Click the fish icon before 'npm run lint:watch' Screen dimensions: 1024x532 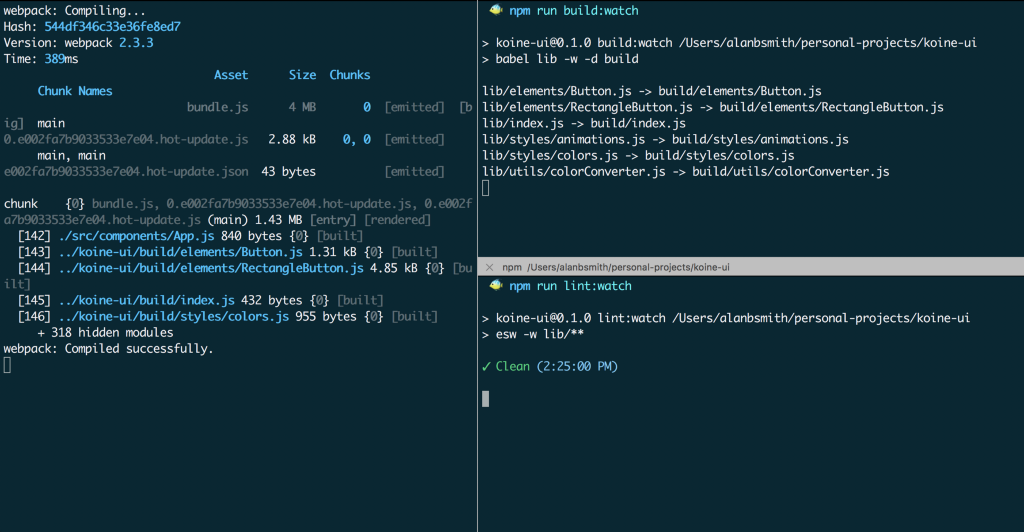click(496, 285)
